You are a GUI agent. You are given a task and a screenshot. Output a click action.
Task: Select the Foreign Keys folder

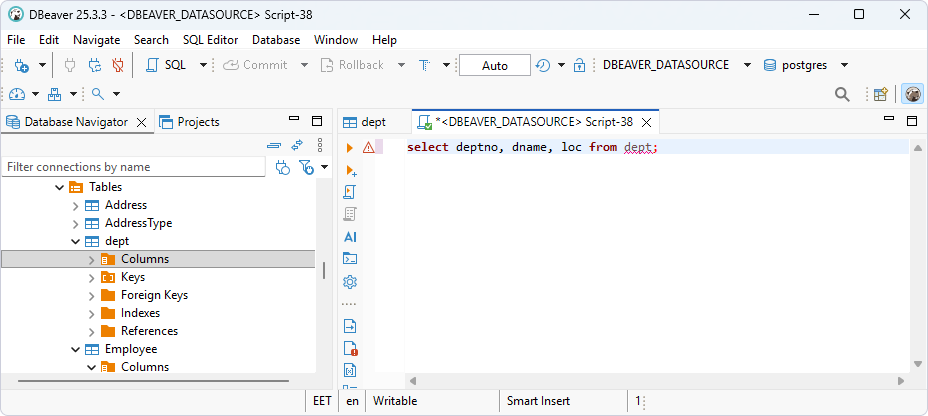coord(154,295)
